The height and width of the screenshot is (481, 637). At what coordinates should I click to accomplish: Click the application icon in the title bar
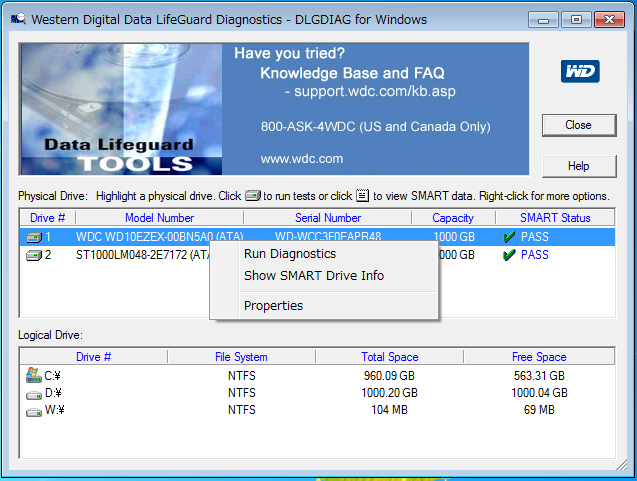click(x=18, y=19)
